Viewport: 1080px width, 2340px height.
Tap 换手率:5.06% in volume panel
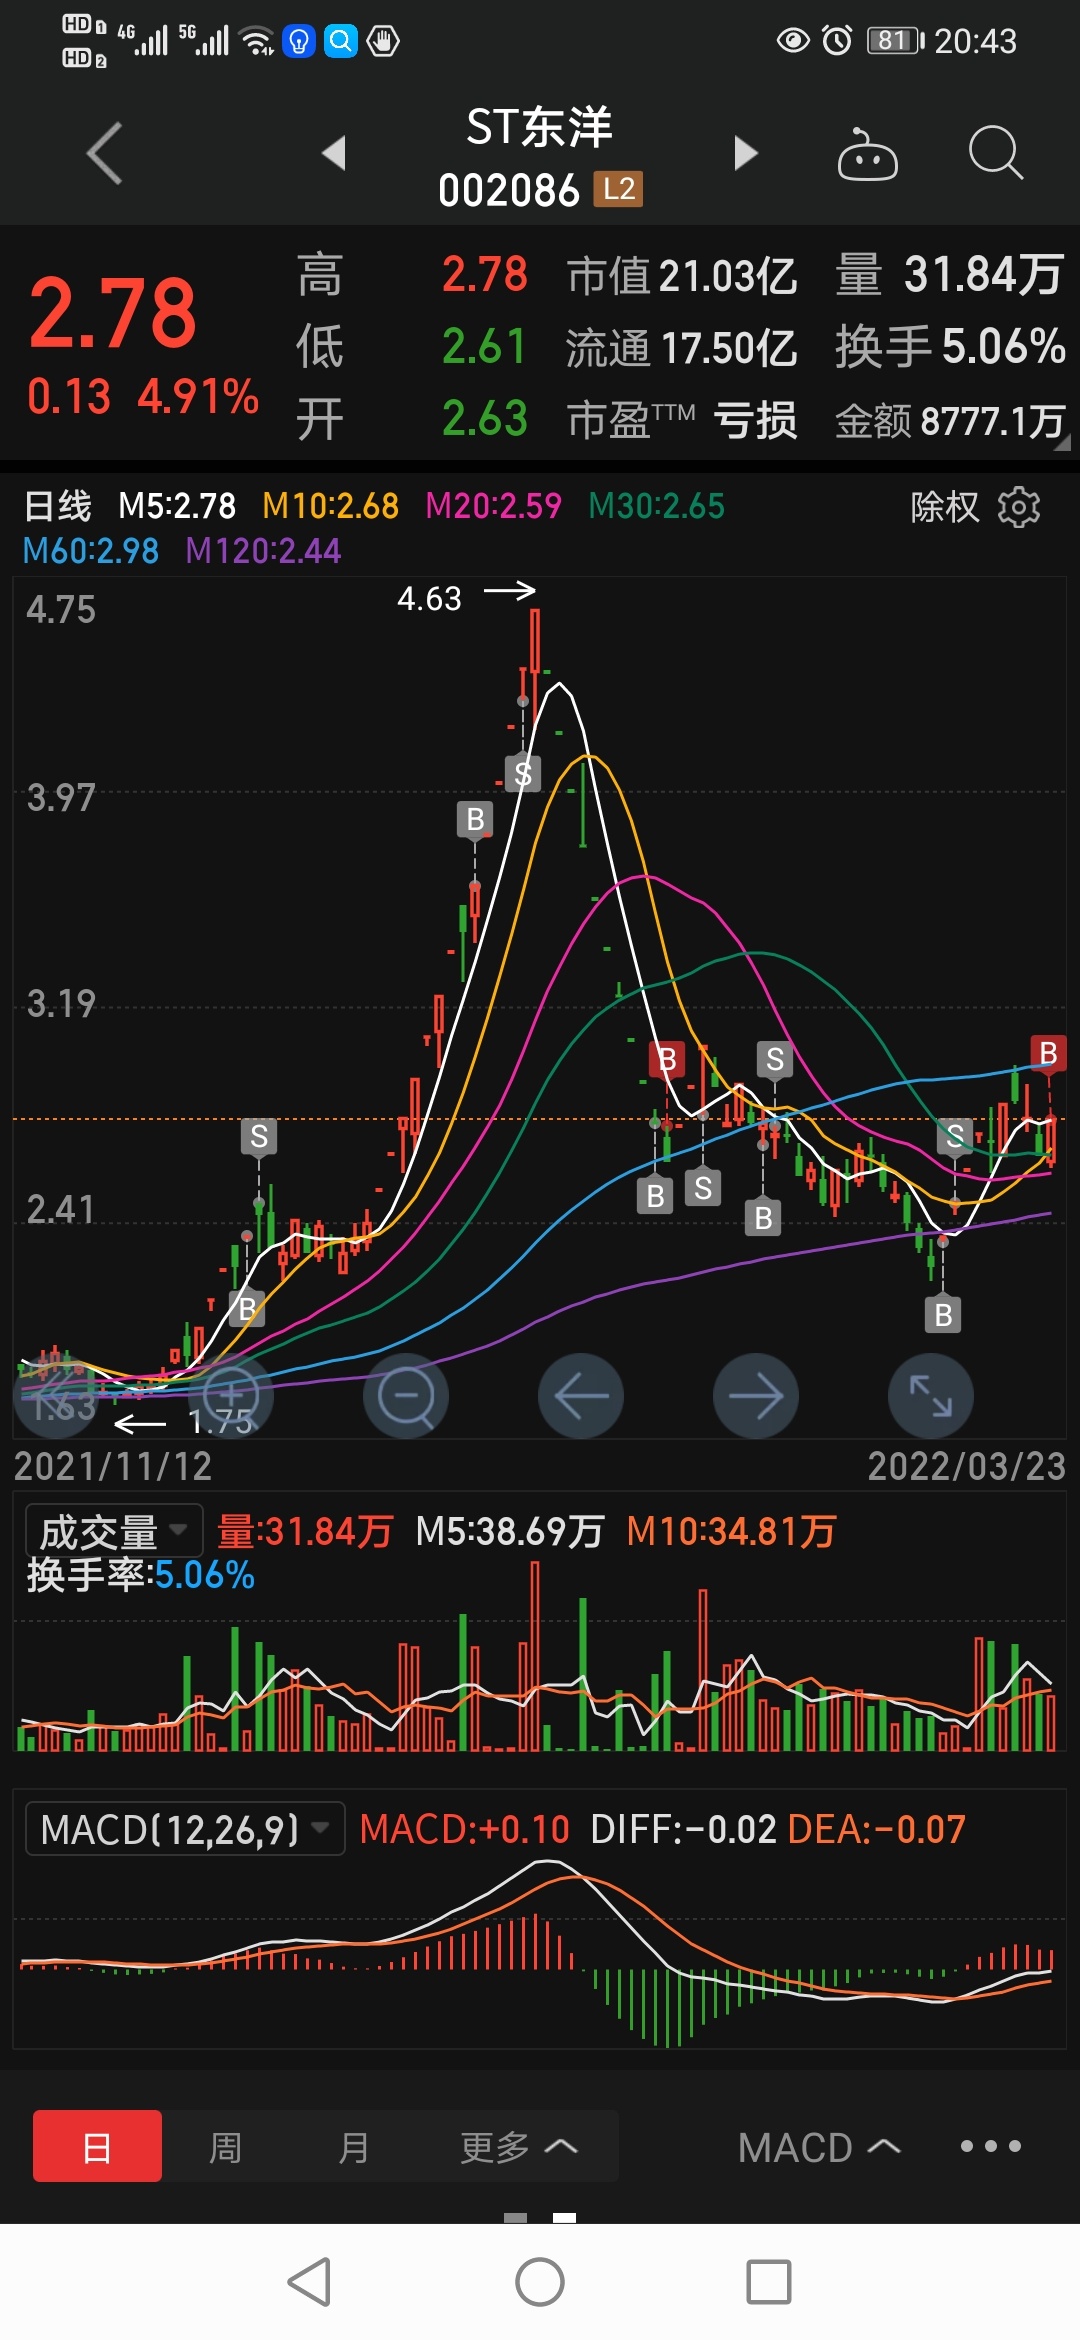[140, 1575]
